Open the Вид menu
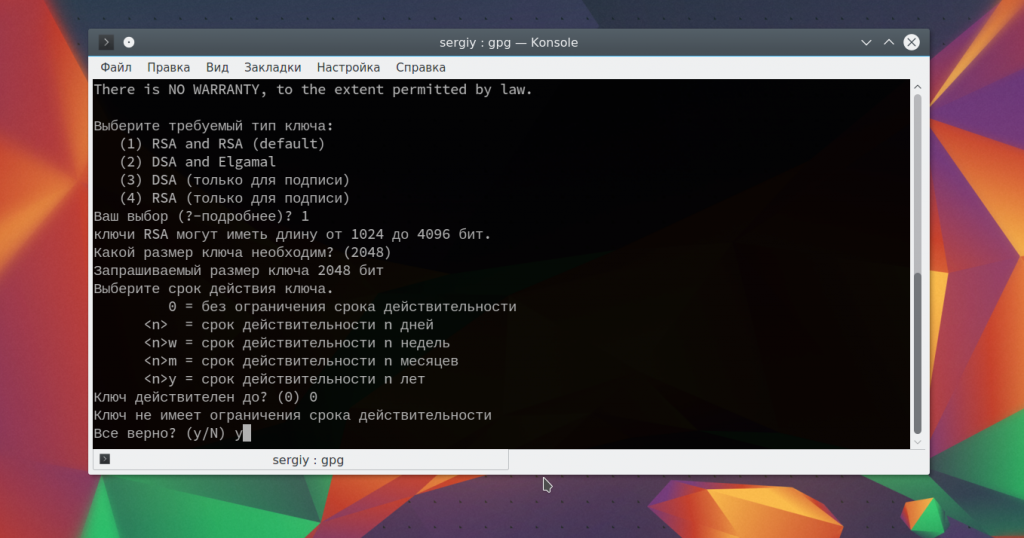The height and width of the screenshot is (538, 1024). (x=217, y=67)
